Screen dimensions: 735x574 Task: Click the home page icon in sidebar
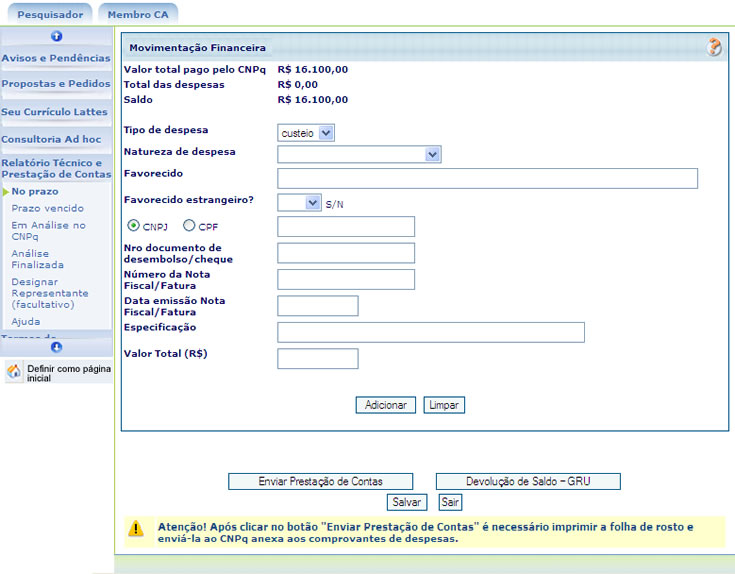pyautogui.click(x=14, y=373)
